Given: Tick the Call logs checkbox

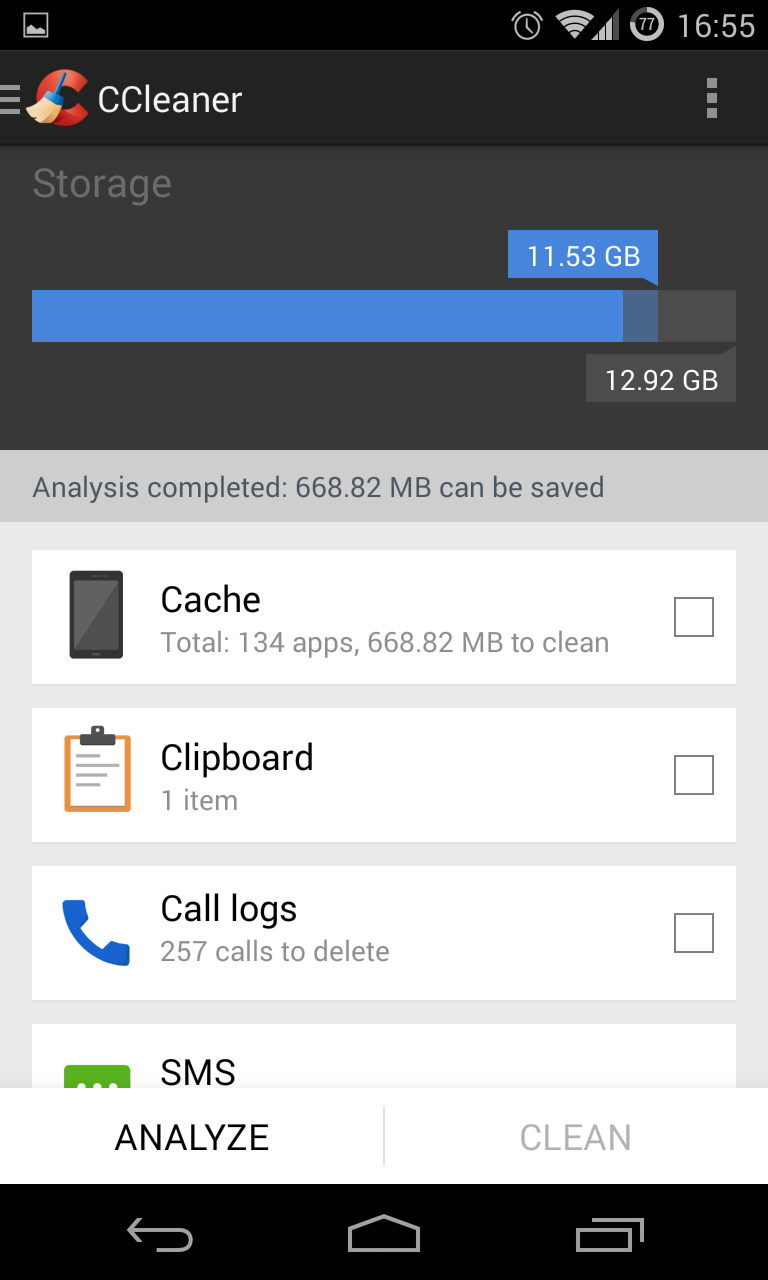Looking at the screenshot, I should tap(693, 933).
